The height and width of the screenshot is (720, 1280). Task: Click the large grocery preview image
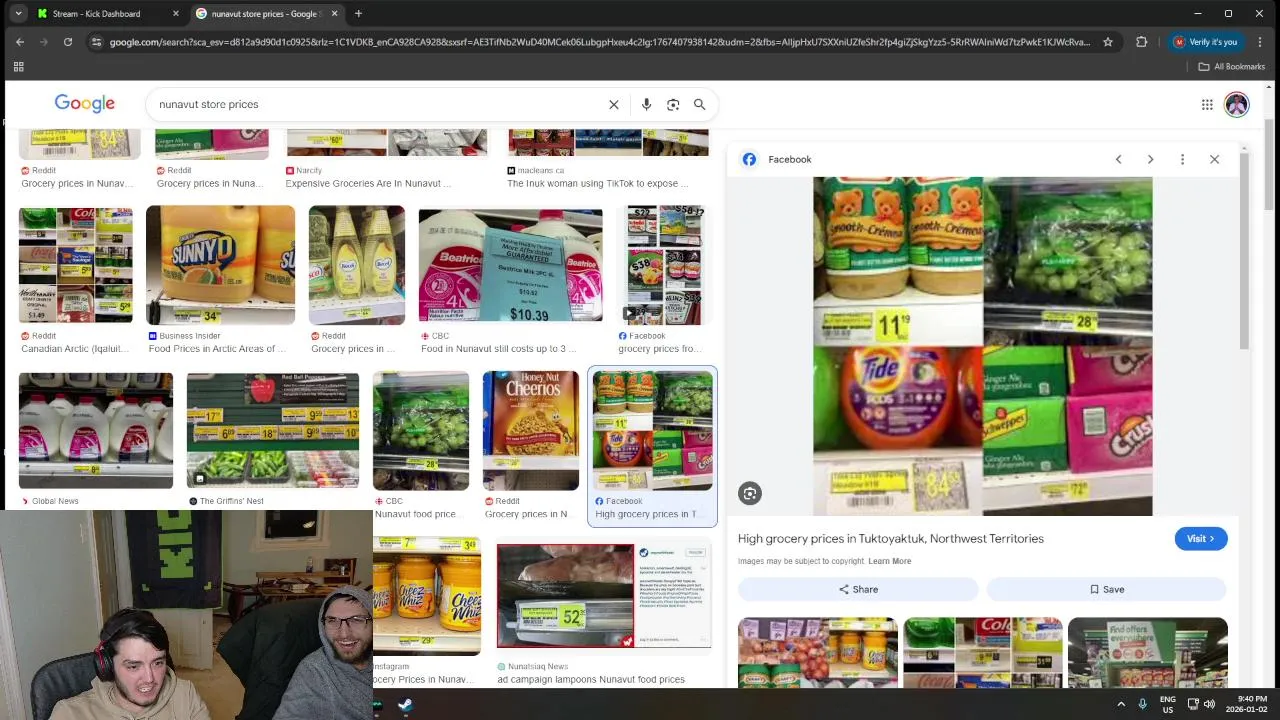(x=982, y=346)
